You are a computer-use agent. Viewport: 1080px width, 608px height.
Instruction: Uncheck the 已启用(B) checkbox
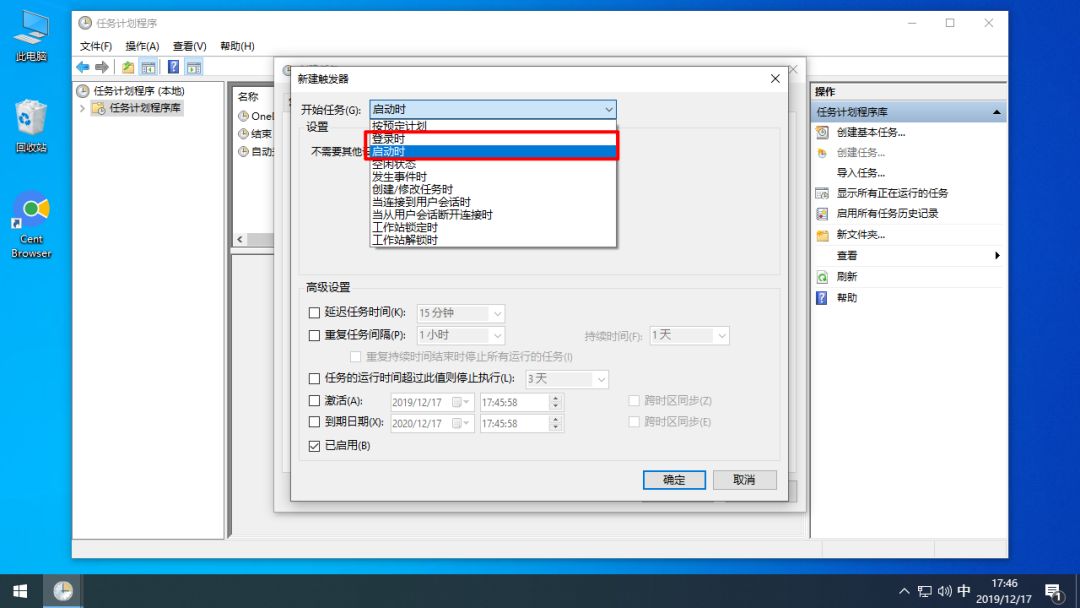tap(314, 445)
